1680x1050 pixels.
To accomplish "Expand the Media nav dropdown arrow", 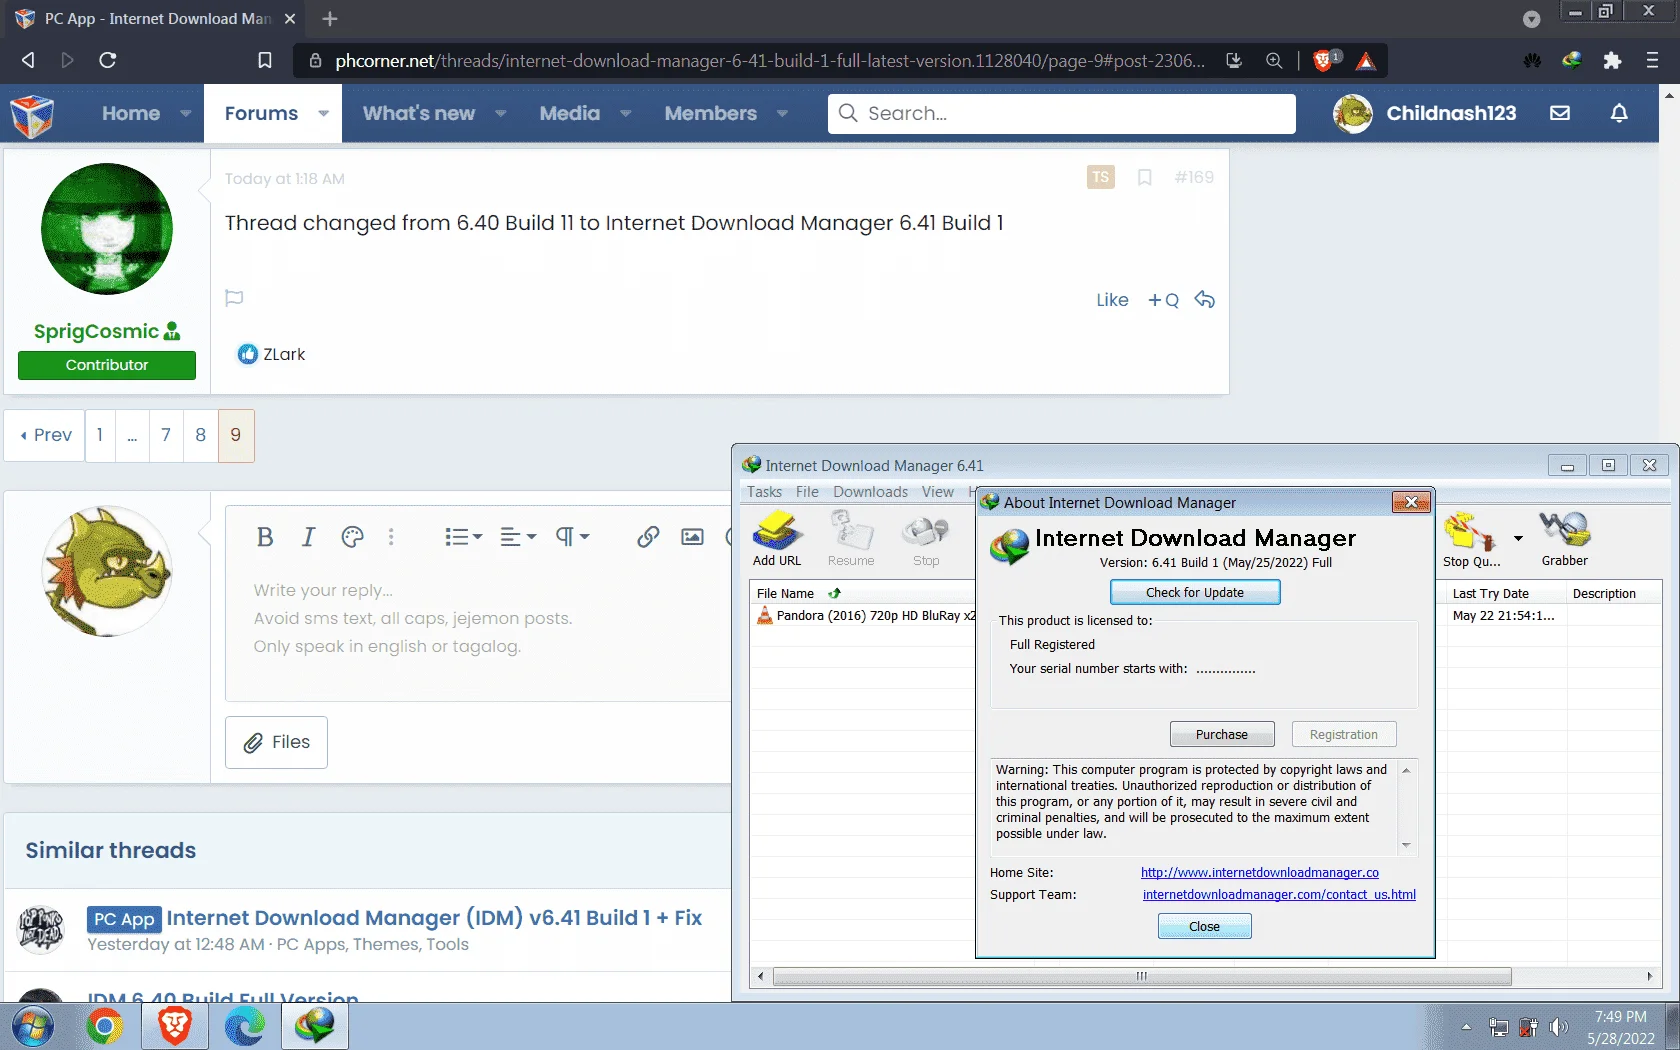I will point(625,113).
